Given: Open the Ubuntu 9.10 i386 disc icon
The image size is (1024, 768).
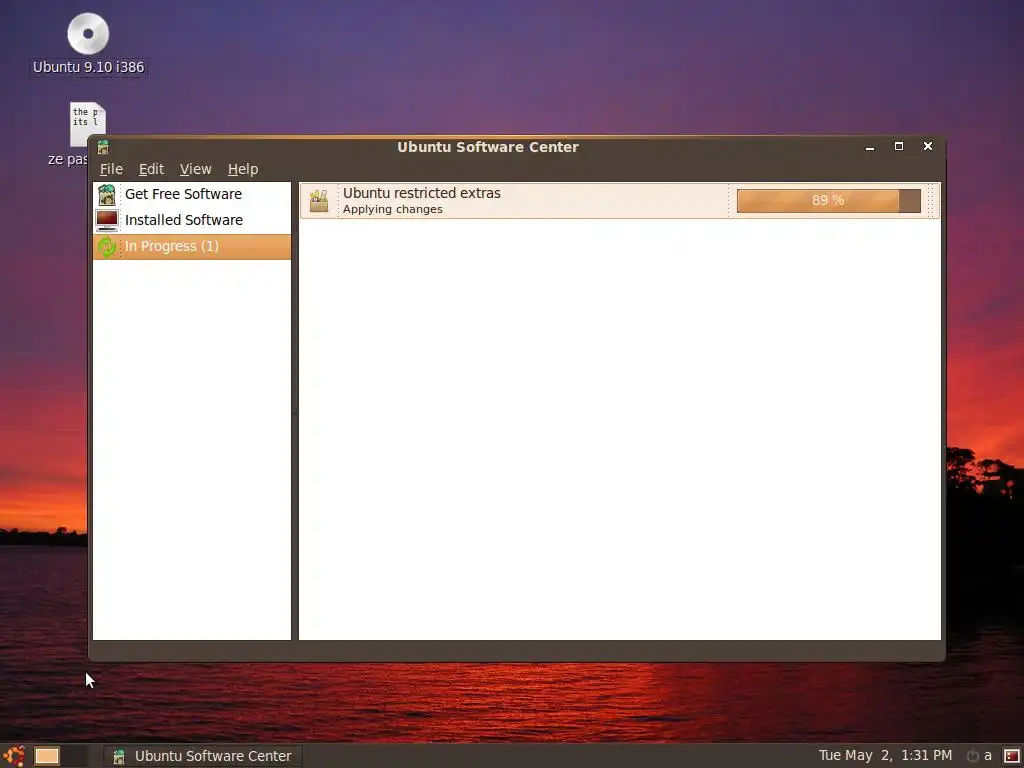Looking at the screenshot, I should pyautogui.click(x=88, y=33).
